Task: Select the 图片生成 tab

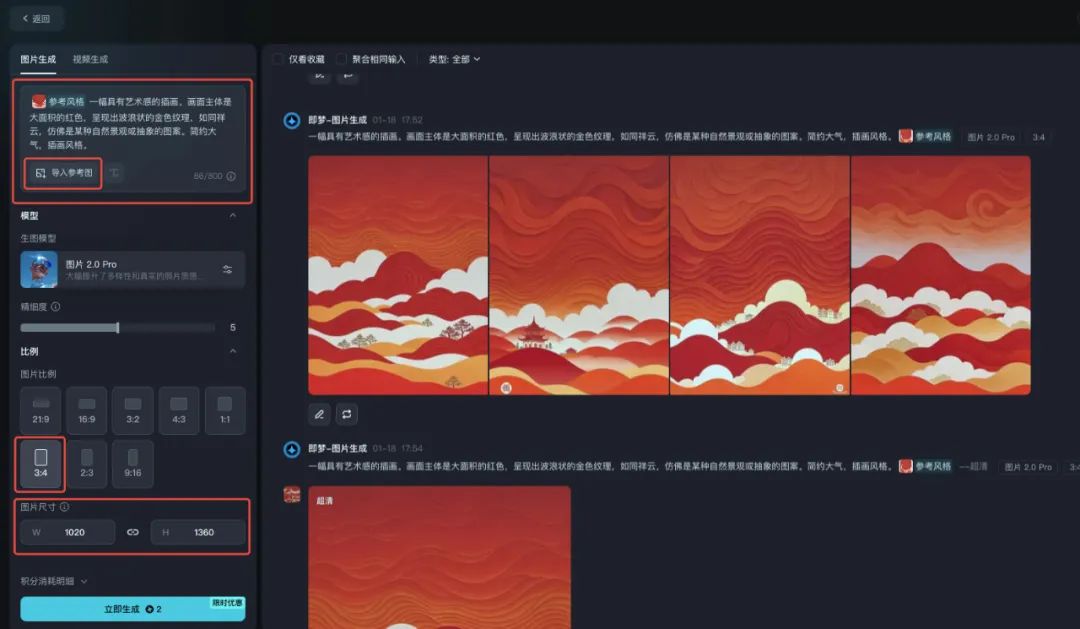Action: click(38, 59)
